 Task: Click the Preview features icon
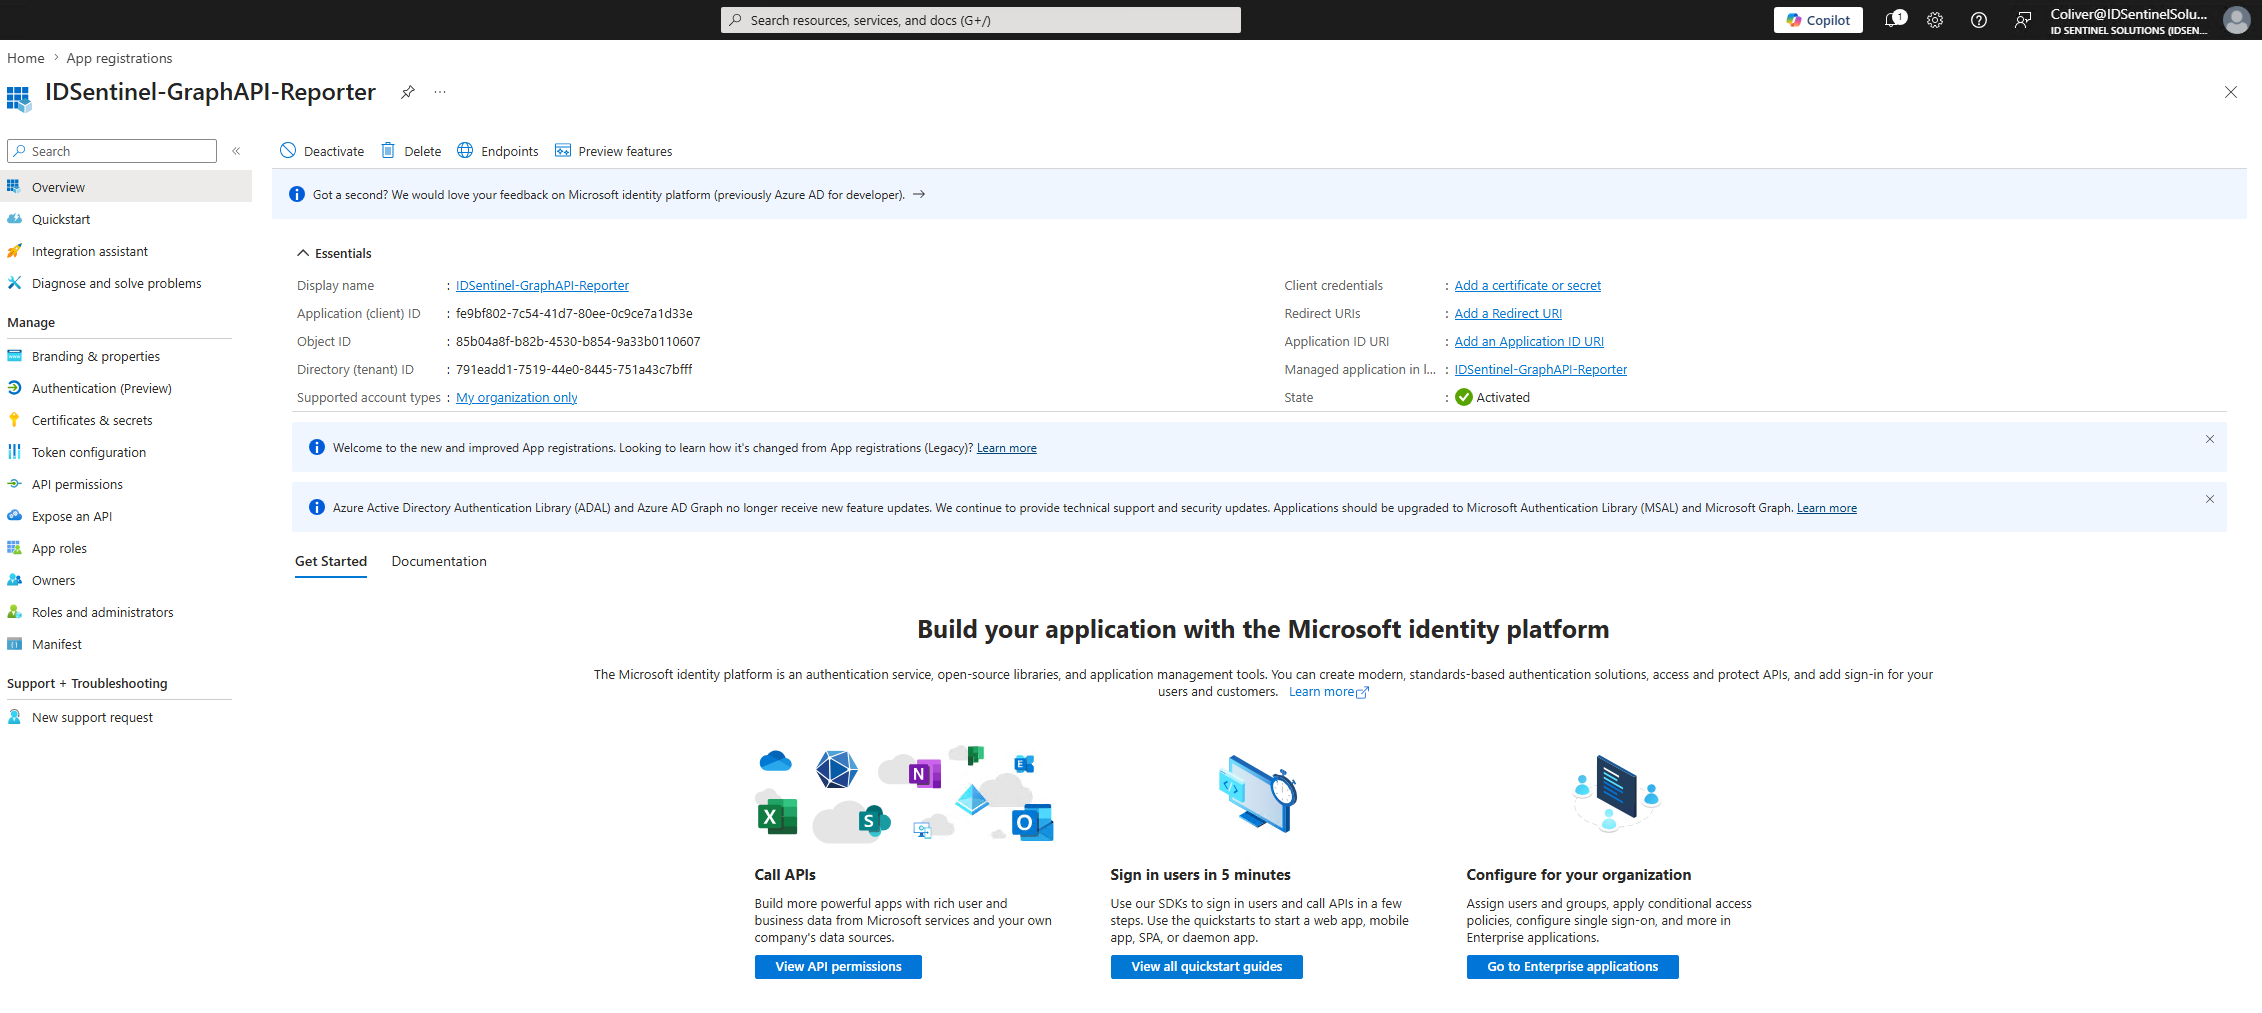click(563, 151)
